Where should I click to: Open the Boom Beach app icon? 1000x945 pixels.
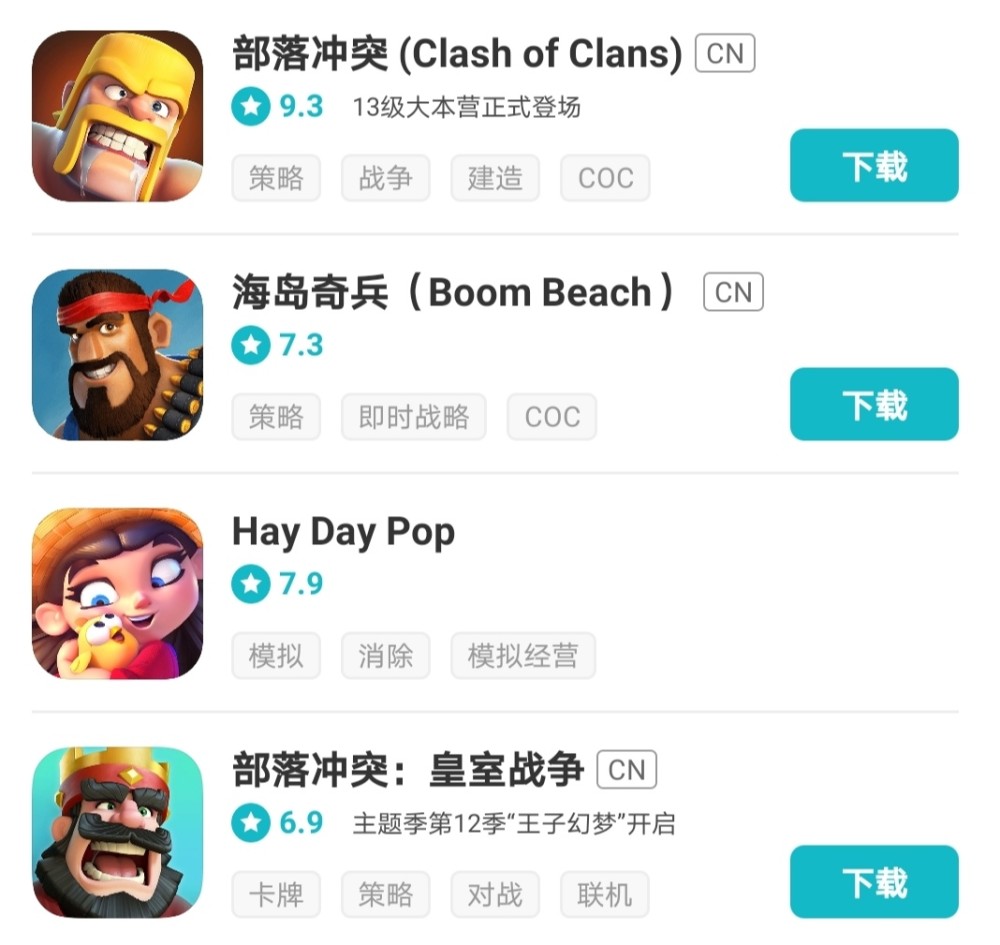pyautogui.click(x=118, y=355)
